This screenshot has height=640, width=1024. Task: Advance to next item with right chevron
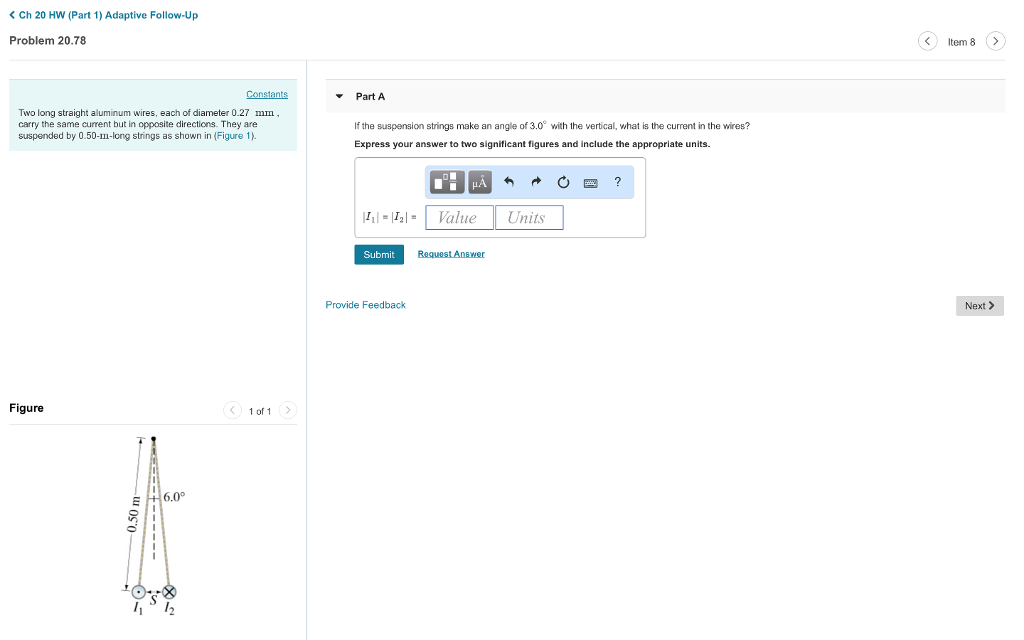[x=996, y=41]
